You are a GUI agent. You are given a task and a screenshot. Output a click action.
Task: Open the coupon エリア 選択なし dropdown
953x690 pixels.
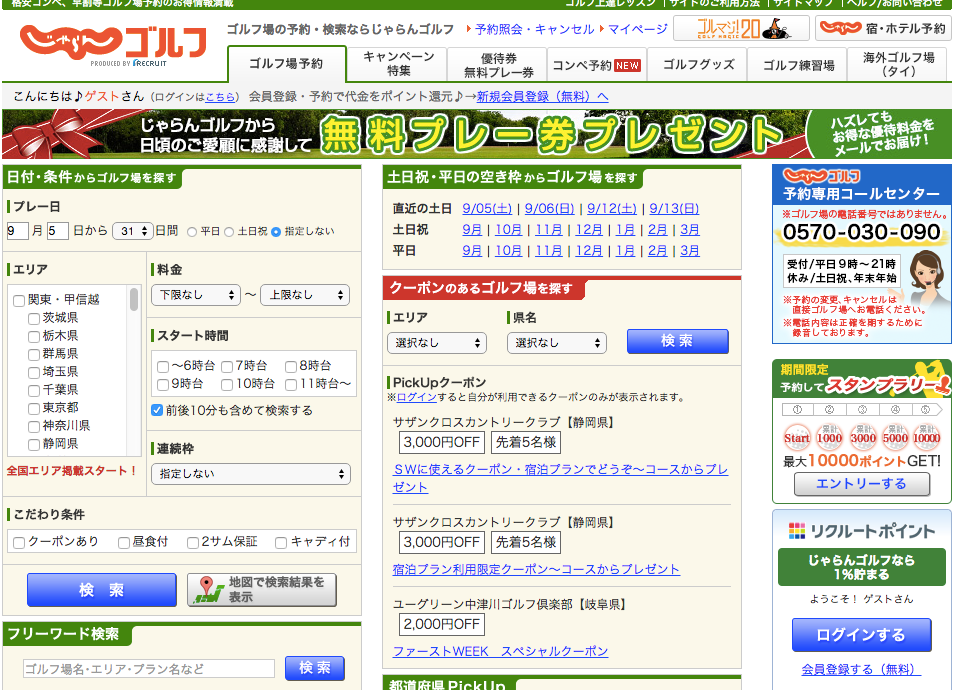(x=437, y=343)
